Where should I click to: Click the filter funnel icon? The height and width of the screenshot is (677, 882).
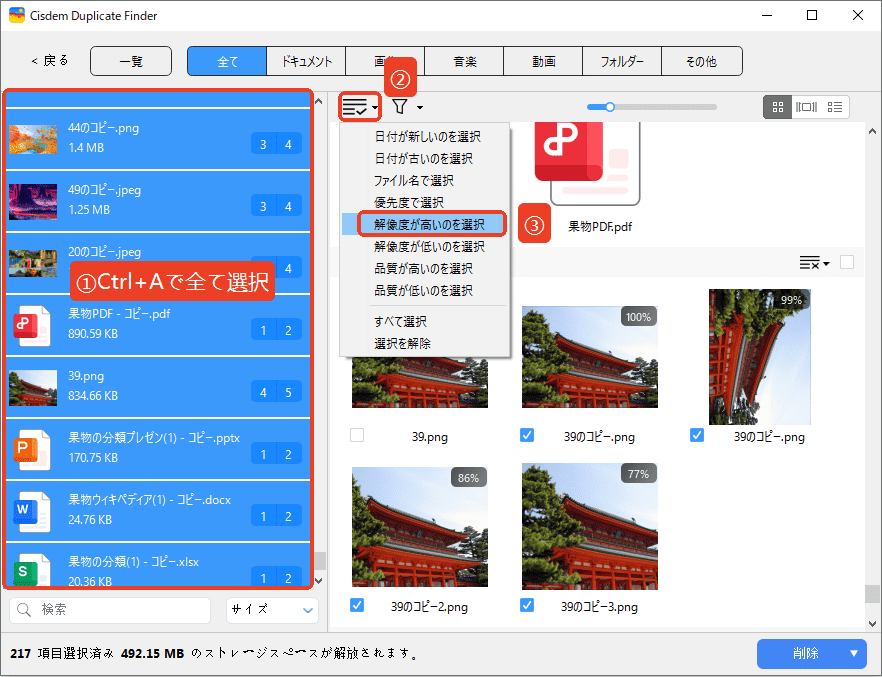400,107
